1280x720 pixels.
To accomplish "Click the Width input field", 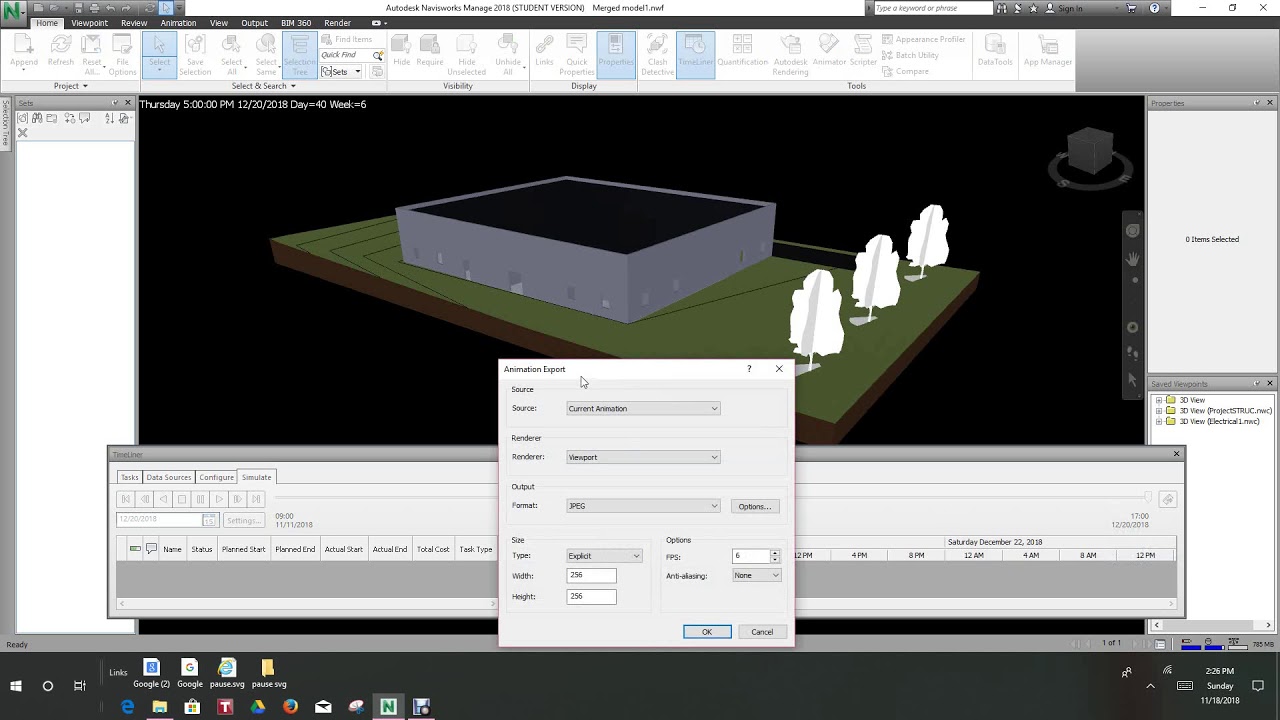I will click(591, 576).
